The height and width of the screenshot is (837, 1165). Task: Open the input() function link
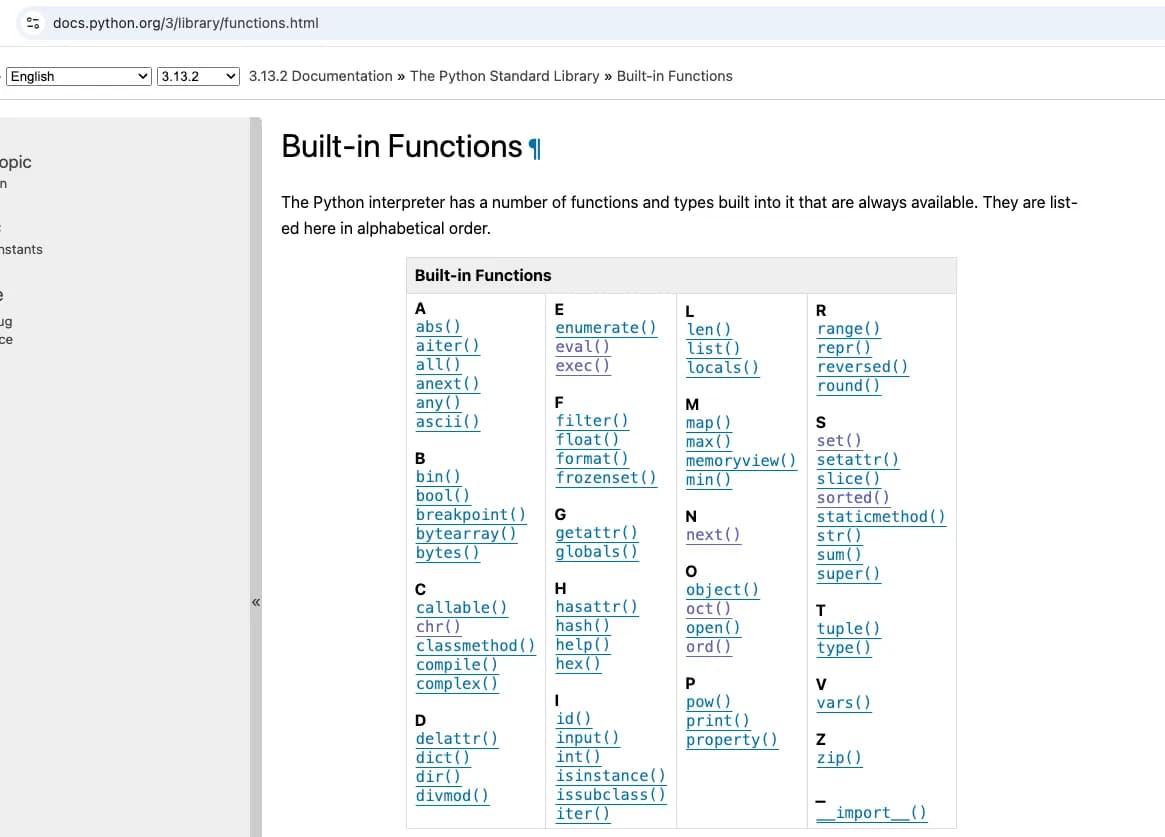pos(587,737)
